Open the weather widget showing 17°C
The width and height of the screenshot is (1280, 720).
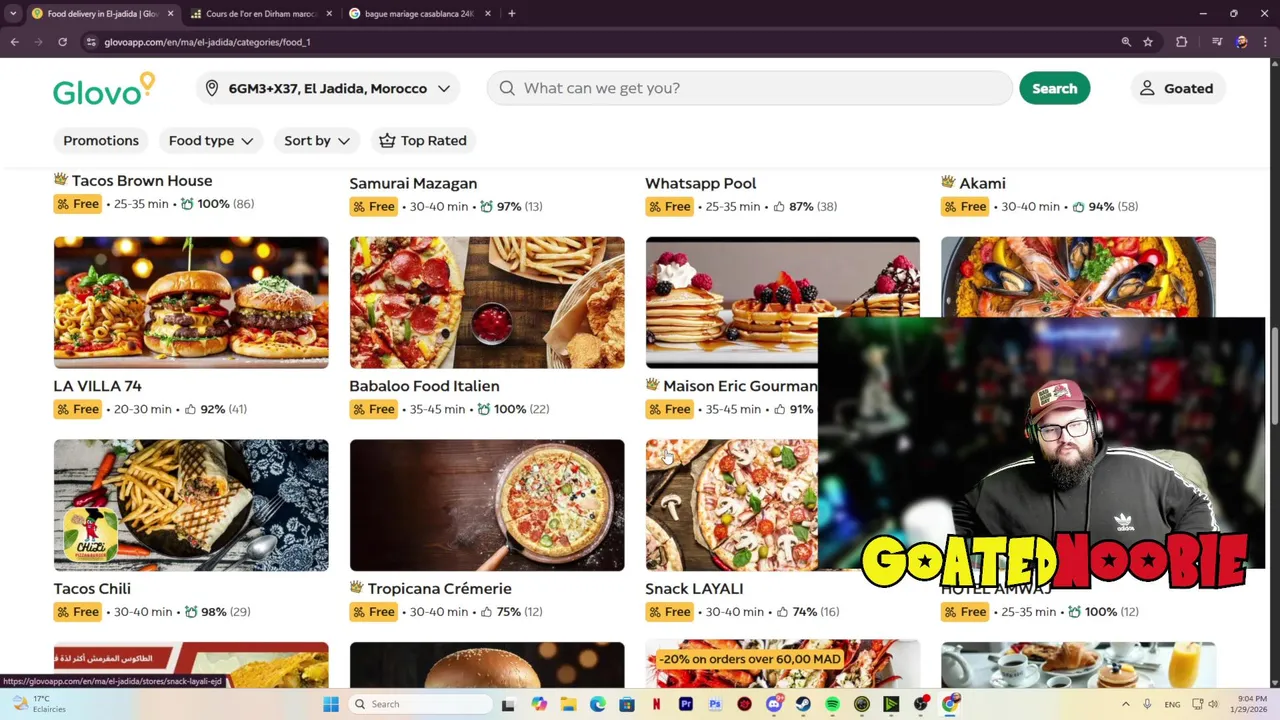click(38, 704)
